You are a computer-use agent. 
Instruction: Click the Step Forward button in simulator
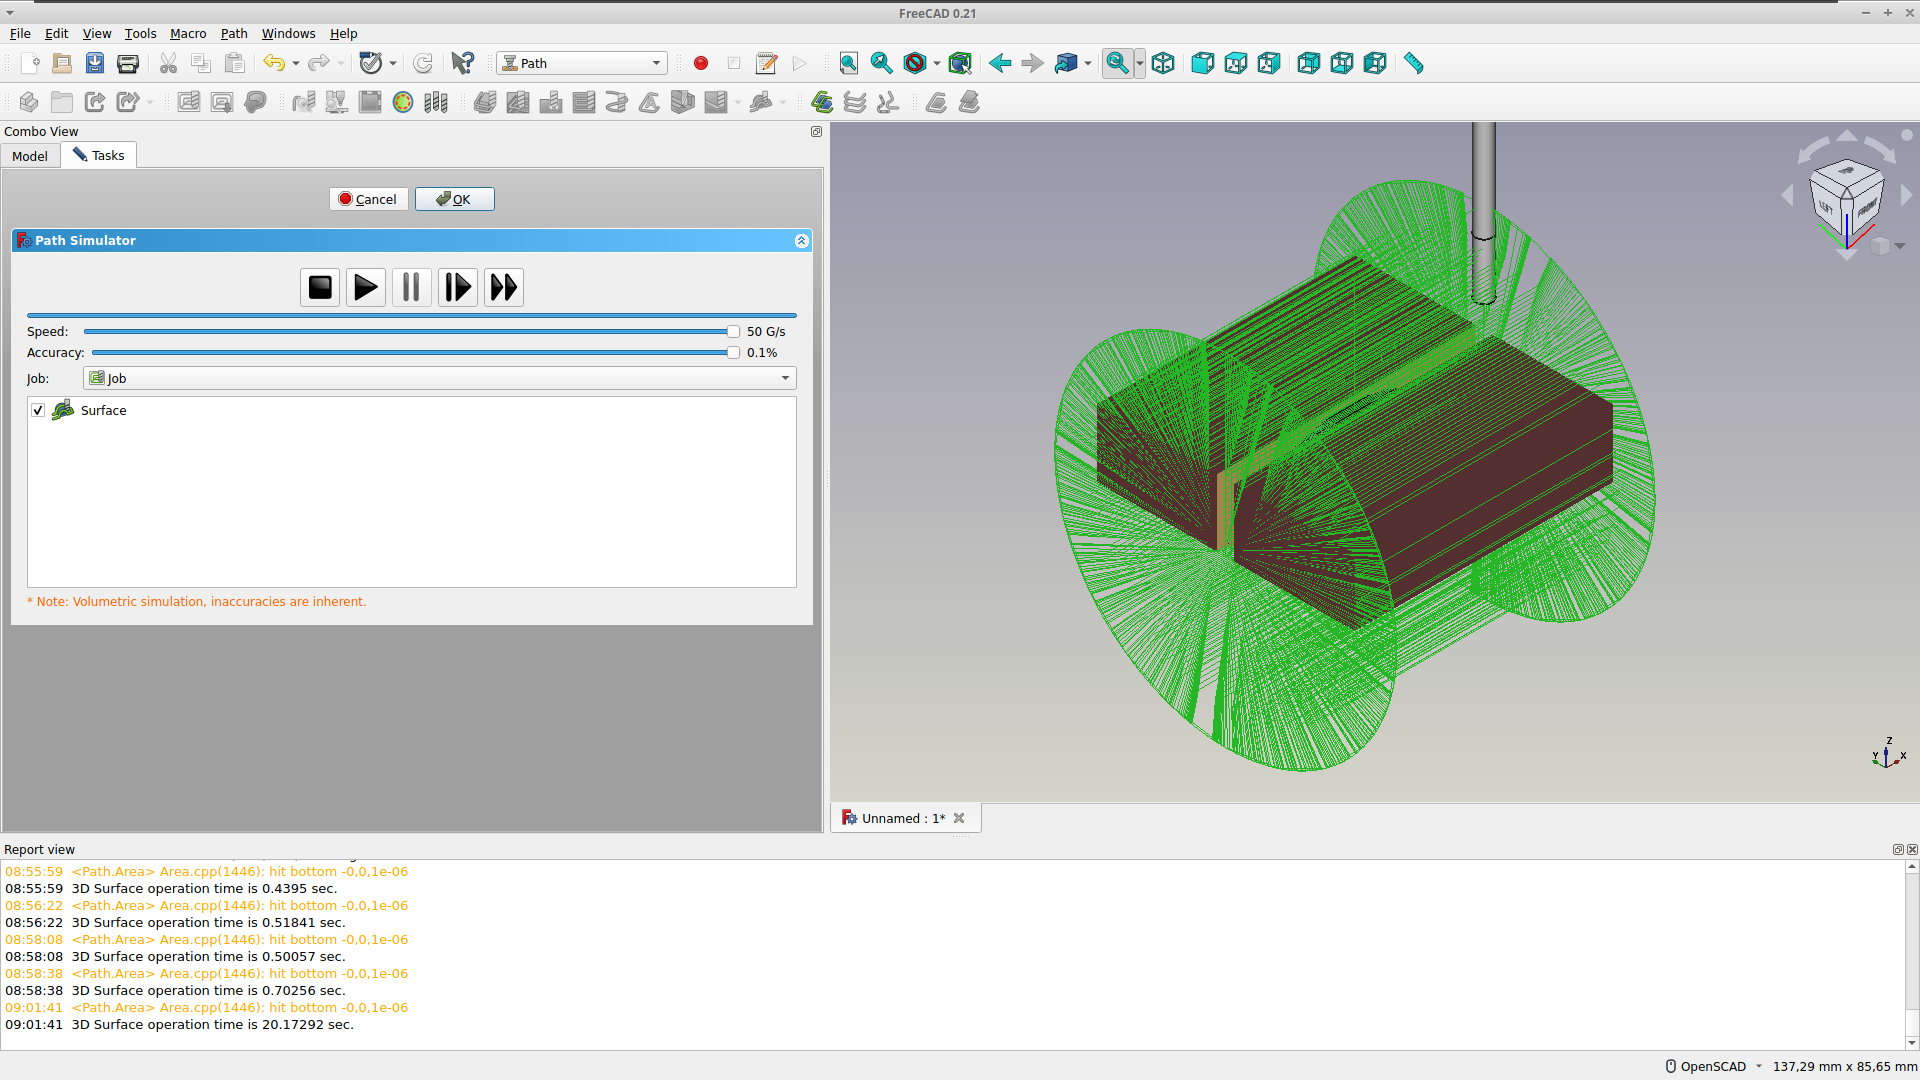tap(458, 287)
